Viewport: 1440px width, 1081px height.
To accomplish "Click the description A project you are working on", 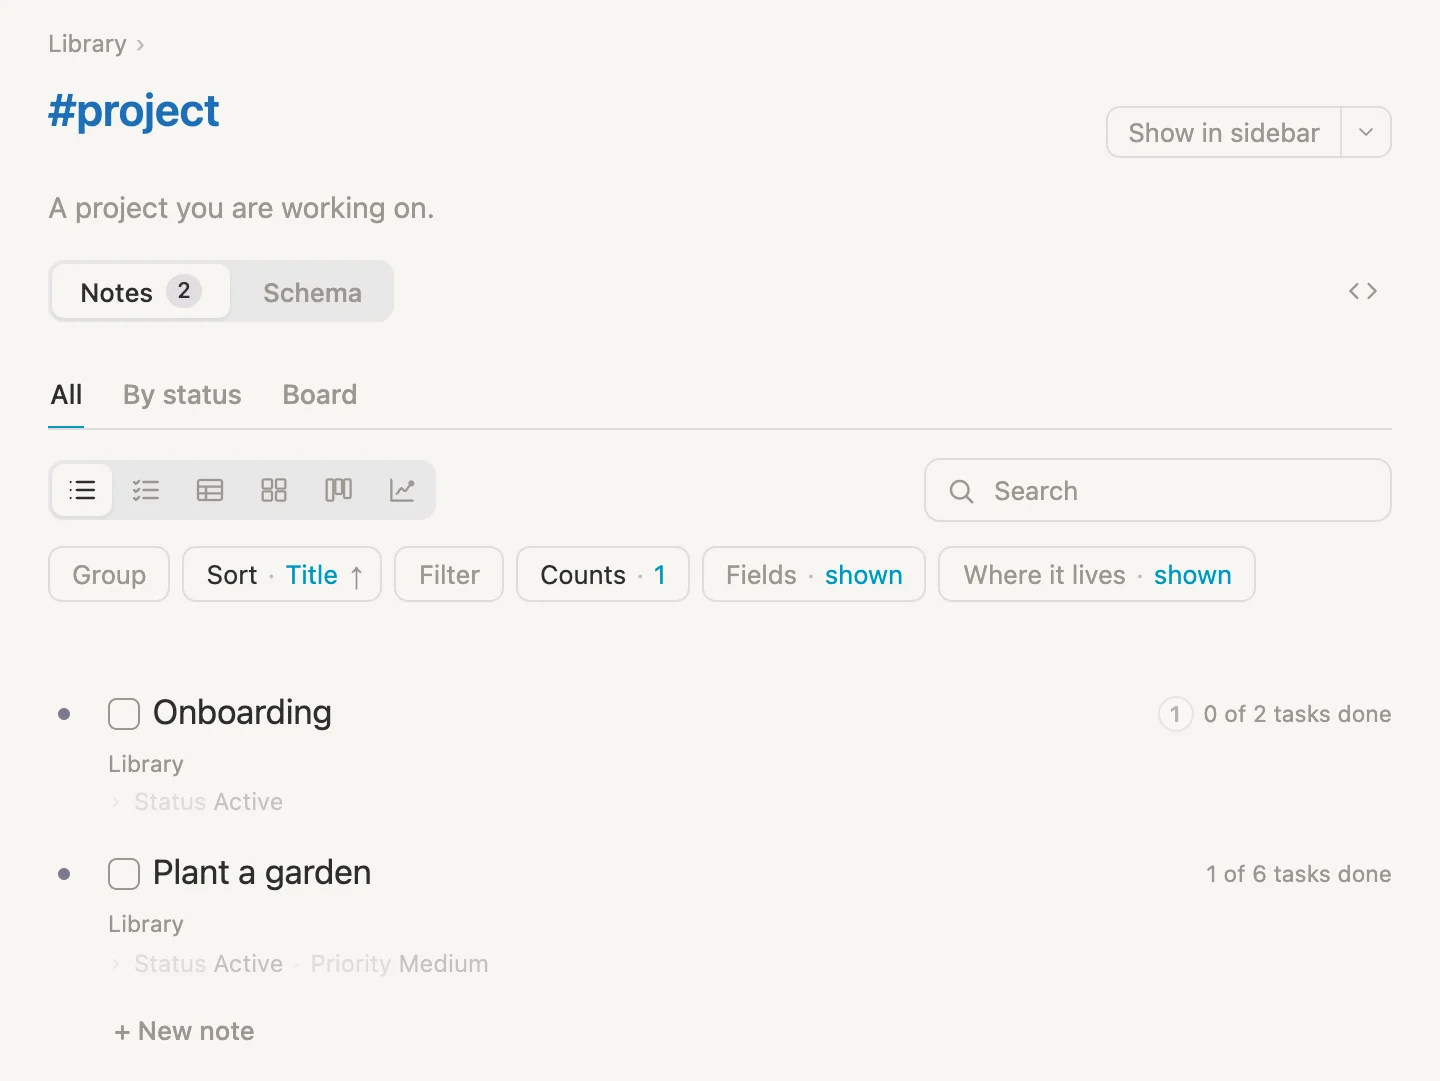I will pyautogui.click(x=241, y=208).
